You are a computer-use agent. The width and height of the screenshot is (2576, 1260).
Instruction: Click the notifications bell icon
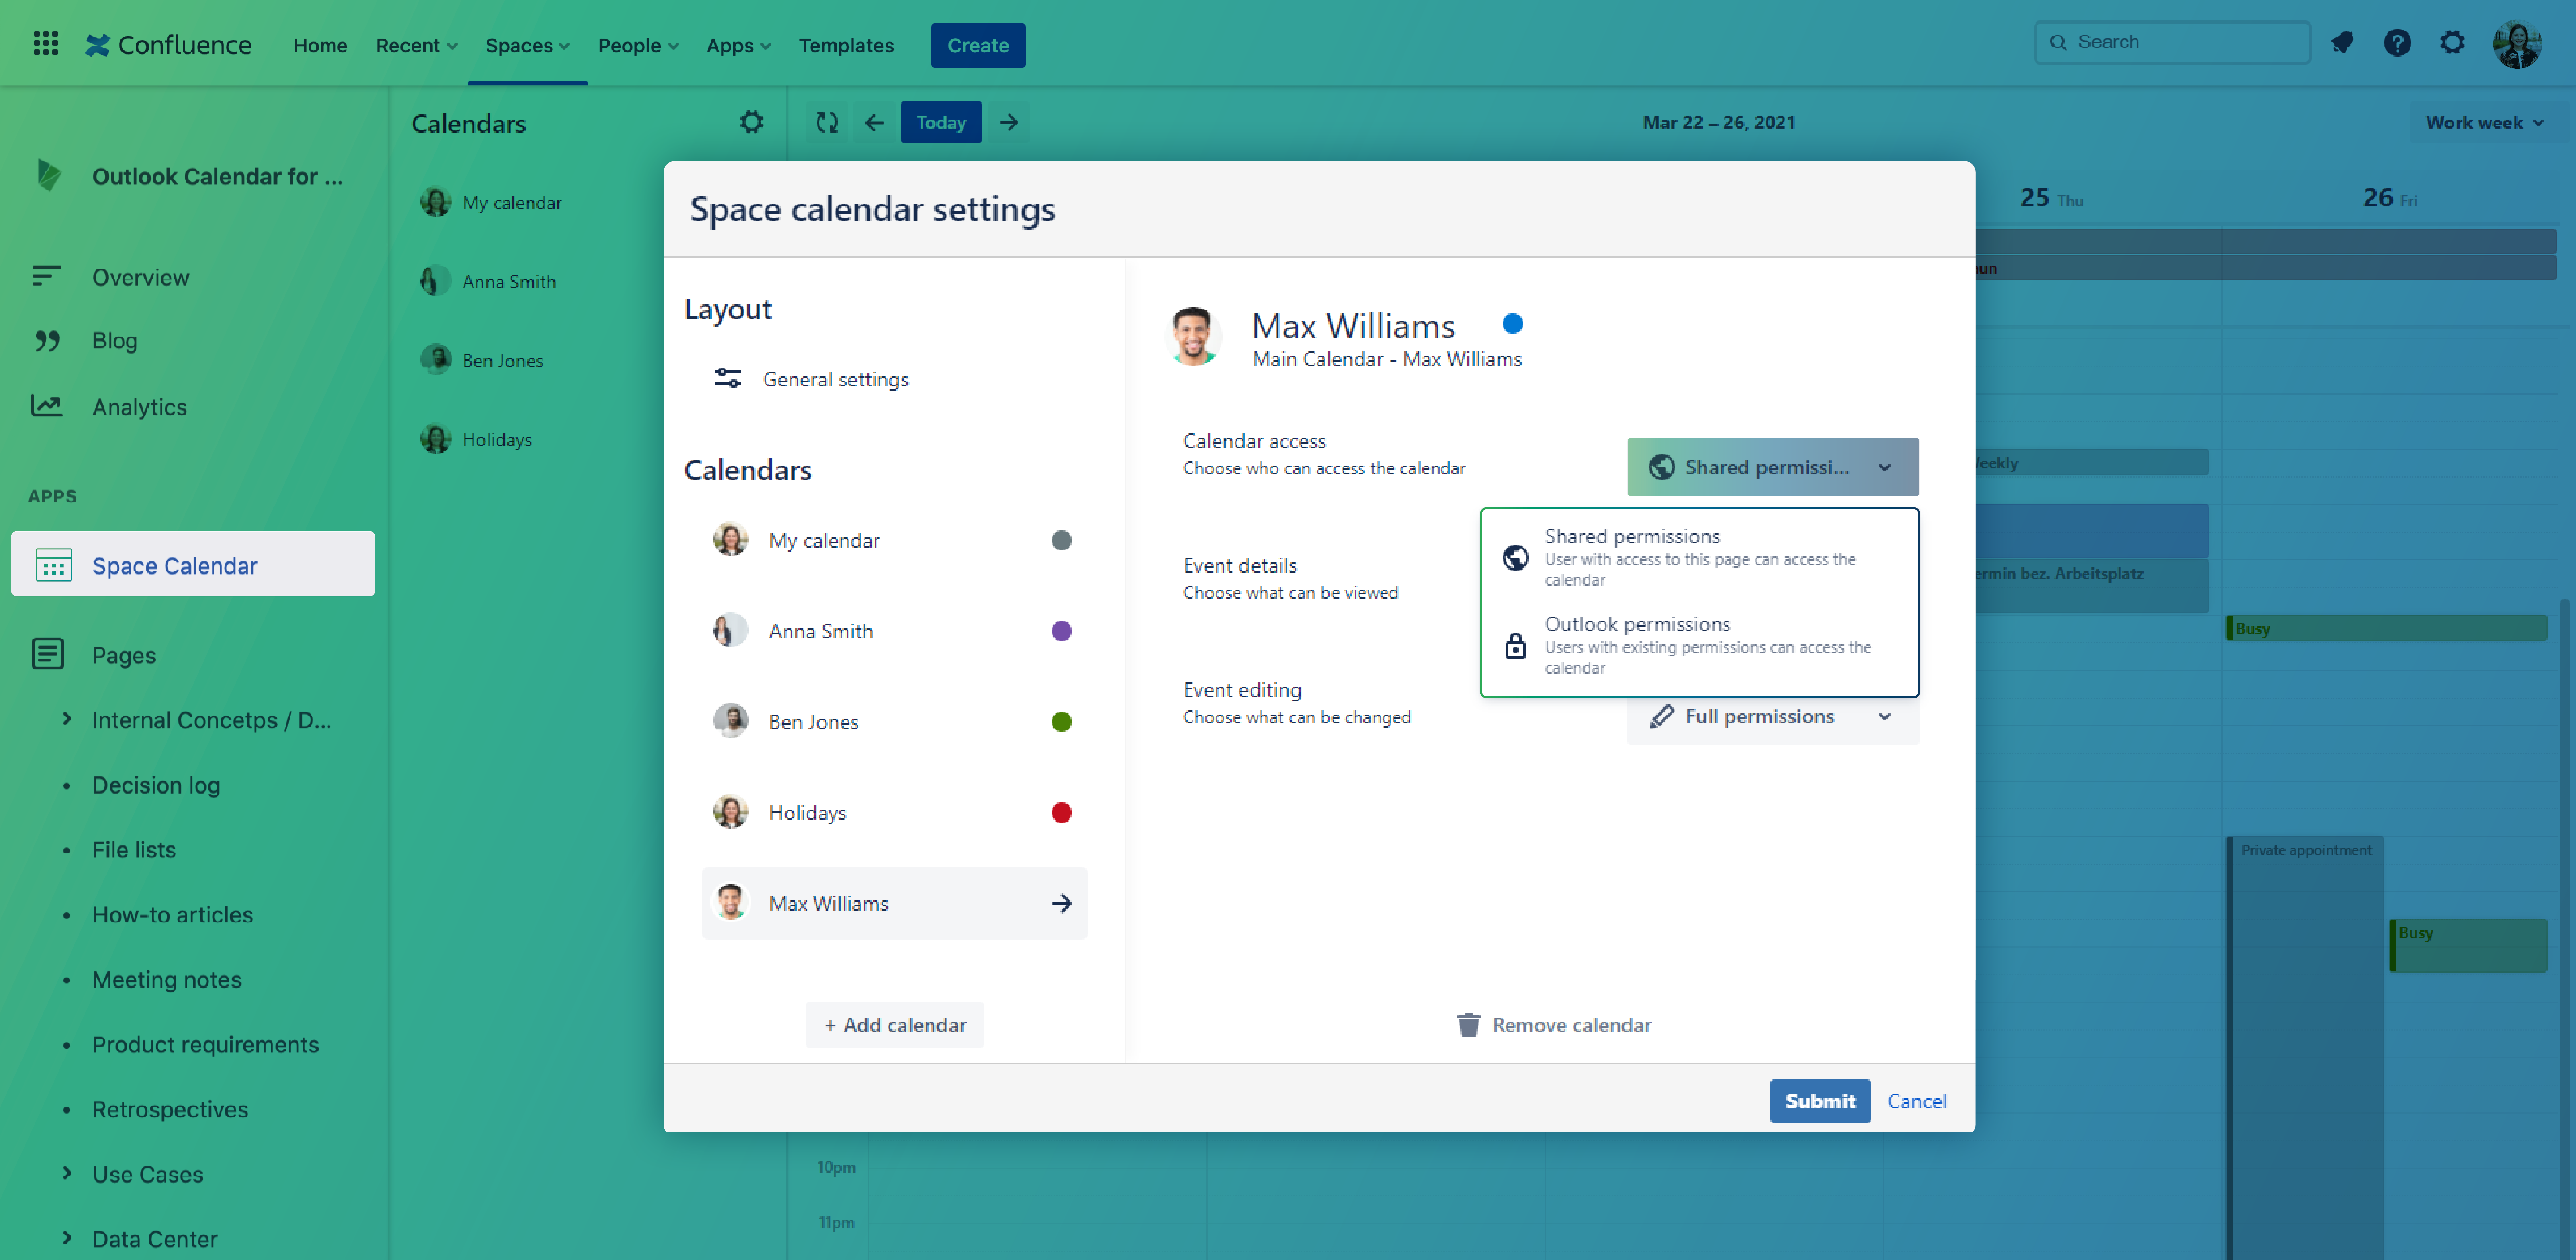pyautogui.click(x=2343, y=42)
